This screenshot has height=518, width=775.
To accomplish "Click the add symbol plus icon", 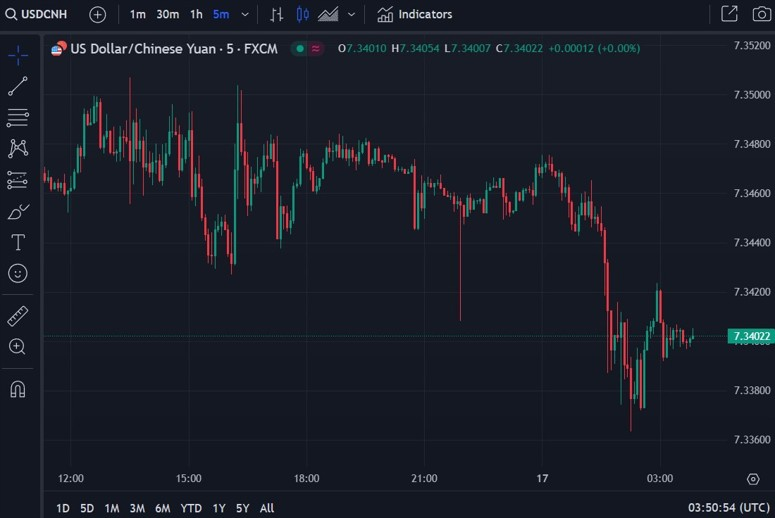I will 97,14.
